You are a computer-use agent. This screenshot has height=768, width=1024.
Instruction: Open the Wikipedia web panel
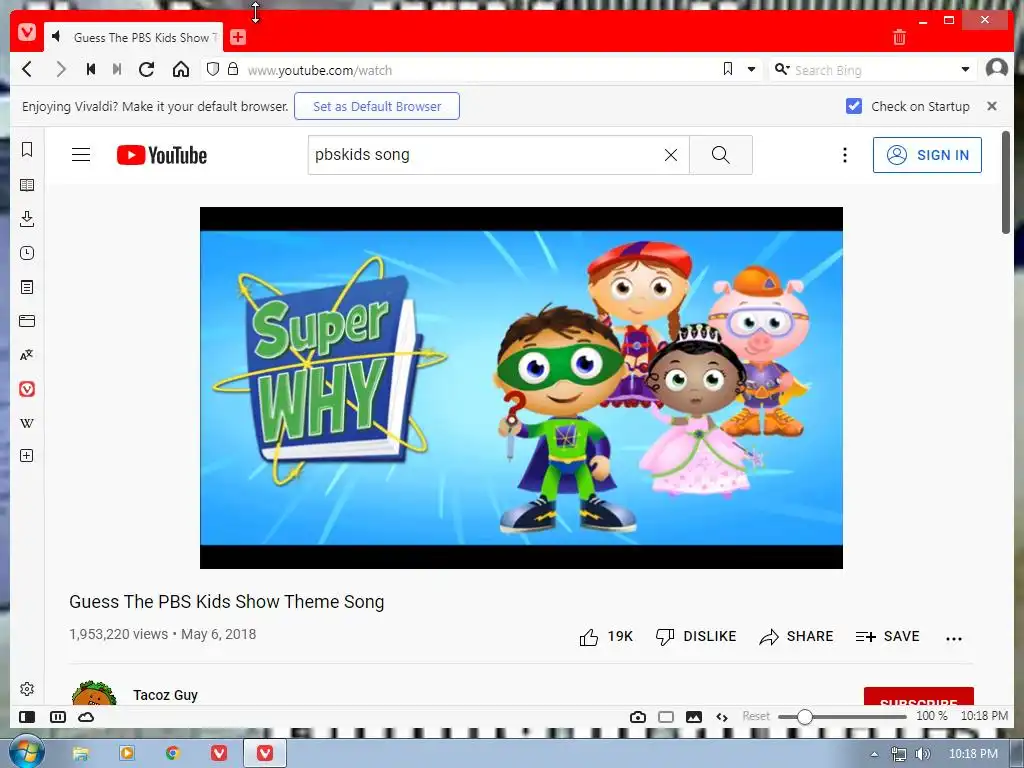[x=27, y=423]
